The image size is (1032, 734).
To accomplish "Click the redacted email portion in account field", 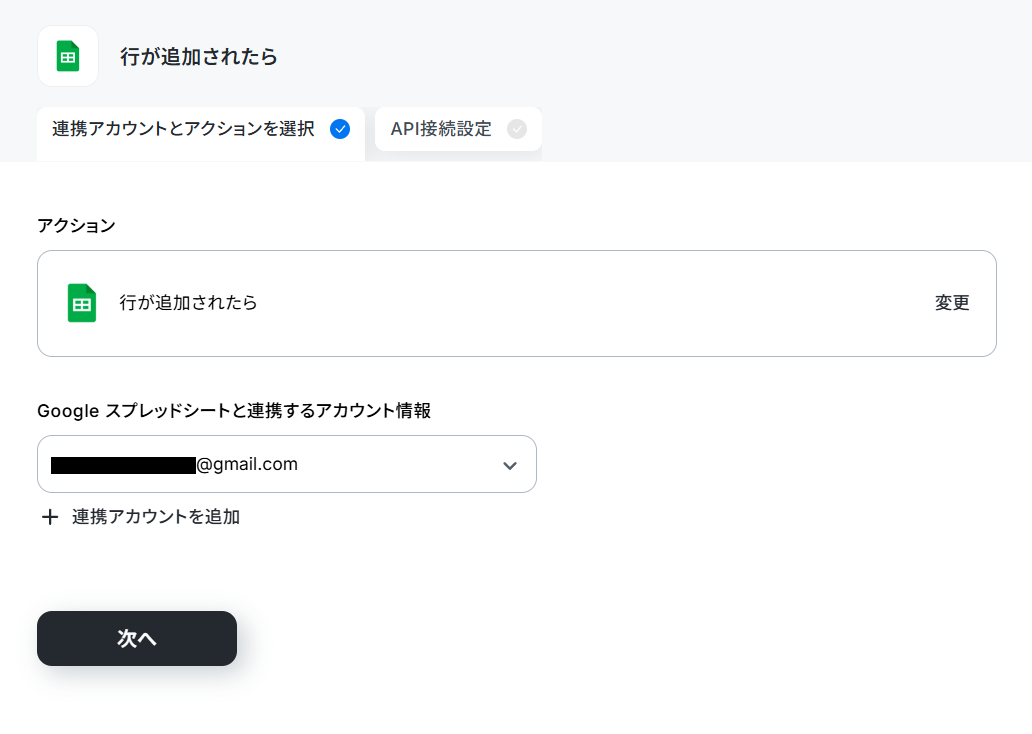I will (x=123, y=465).
